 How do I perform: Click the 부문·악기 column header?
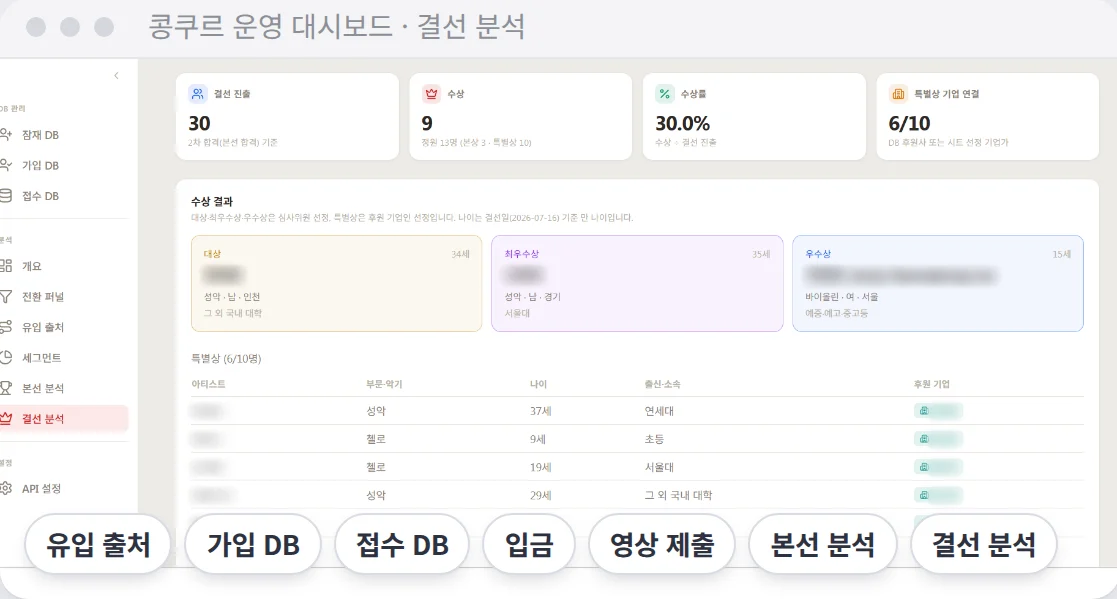click(x=384, y=384)
